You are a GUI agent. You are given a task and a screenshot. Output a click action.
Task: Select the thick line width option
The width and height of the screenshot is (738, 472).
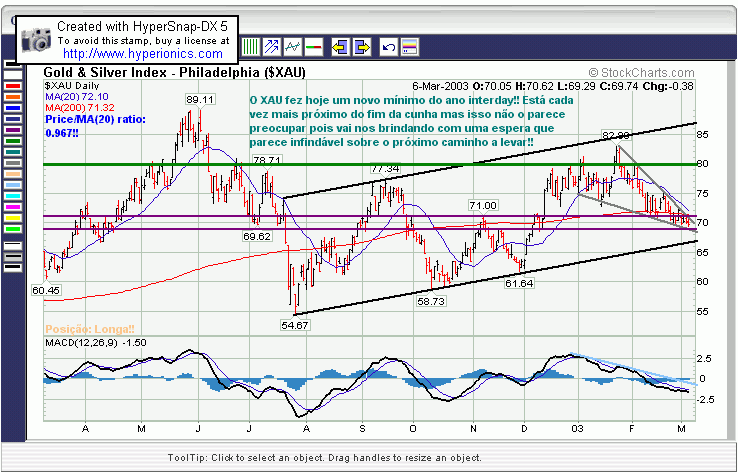click(13, 267)
